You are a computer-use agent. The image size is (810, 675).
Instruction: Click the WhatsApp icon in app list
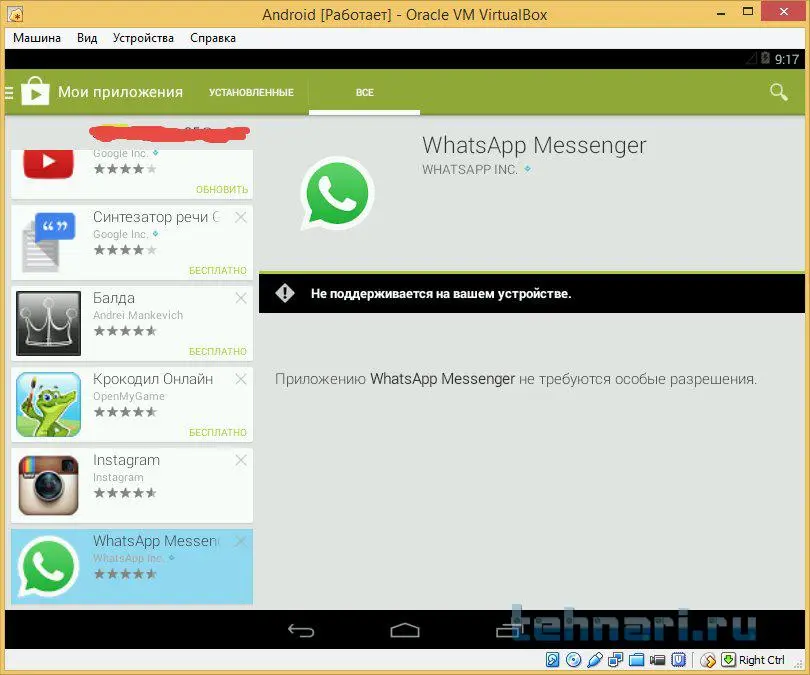coord(49,567)
